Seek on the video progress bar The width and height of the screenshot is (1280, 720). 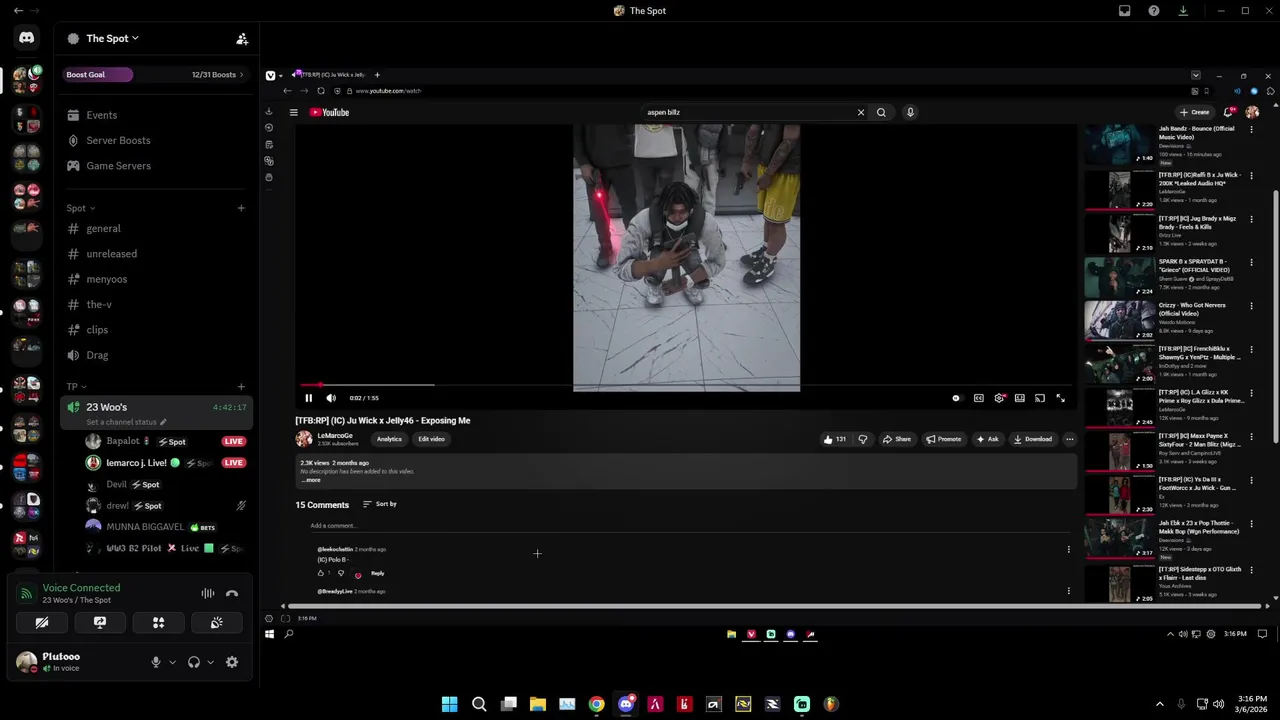(x=686, y=385)
